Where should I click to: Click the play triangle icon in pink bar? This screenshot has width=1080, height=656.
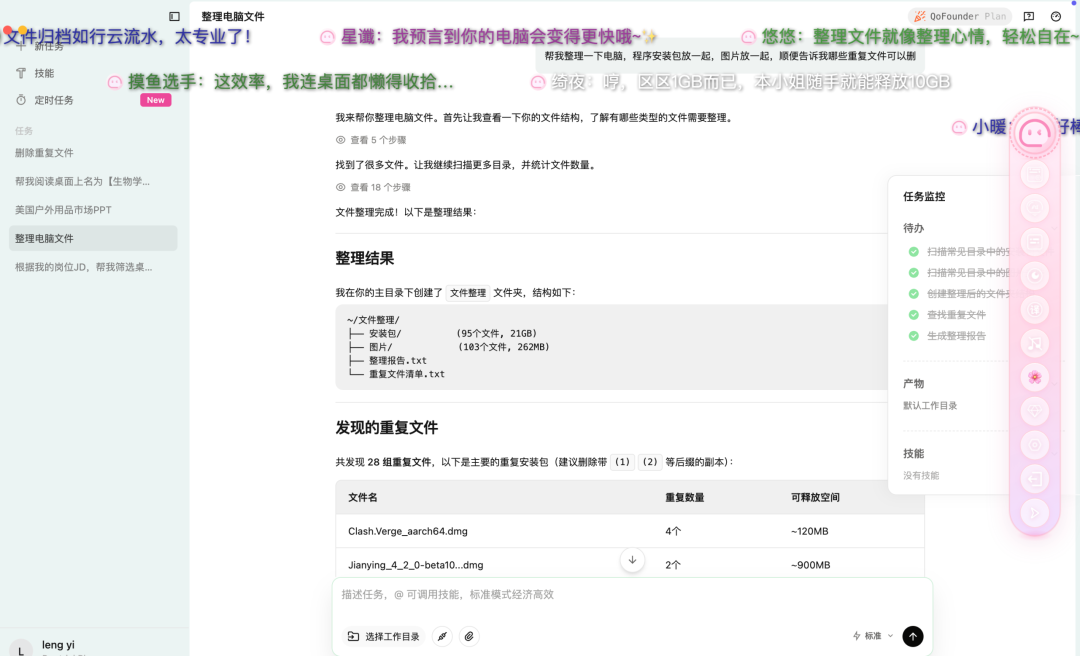pos(1035,512)
